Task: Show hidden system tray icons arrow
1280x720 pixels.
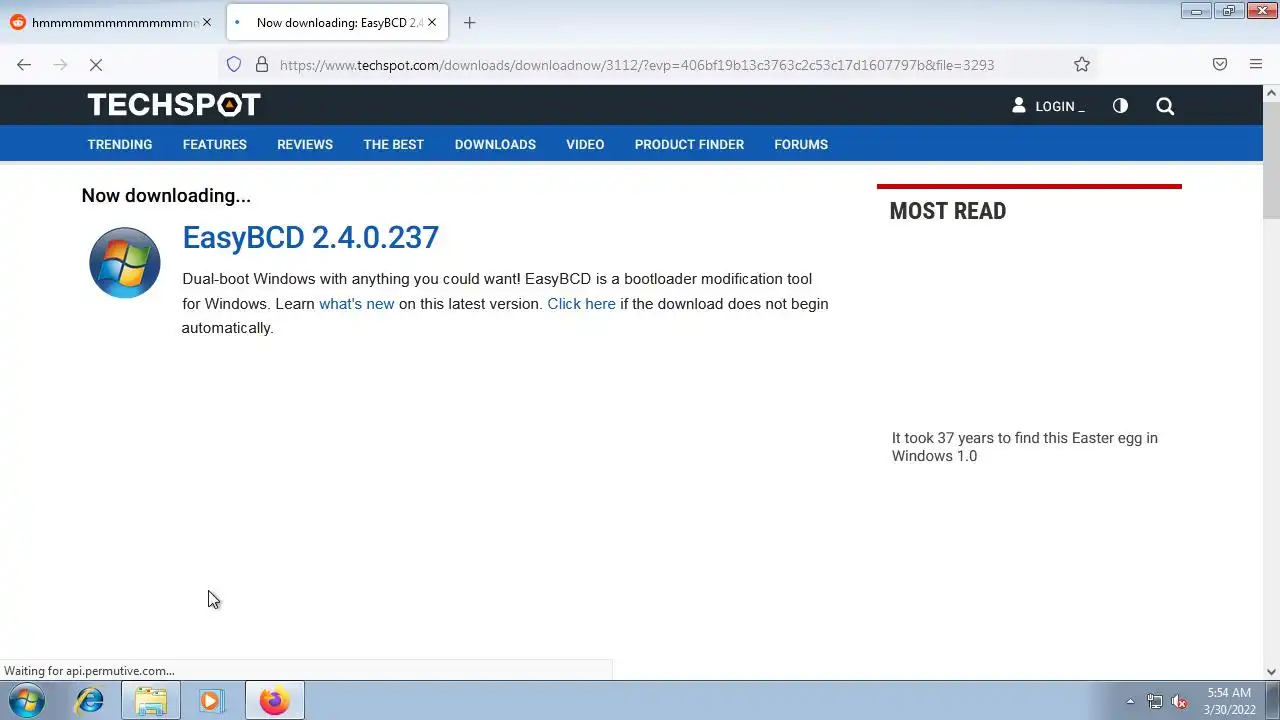Action: [1130, 701]
